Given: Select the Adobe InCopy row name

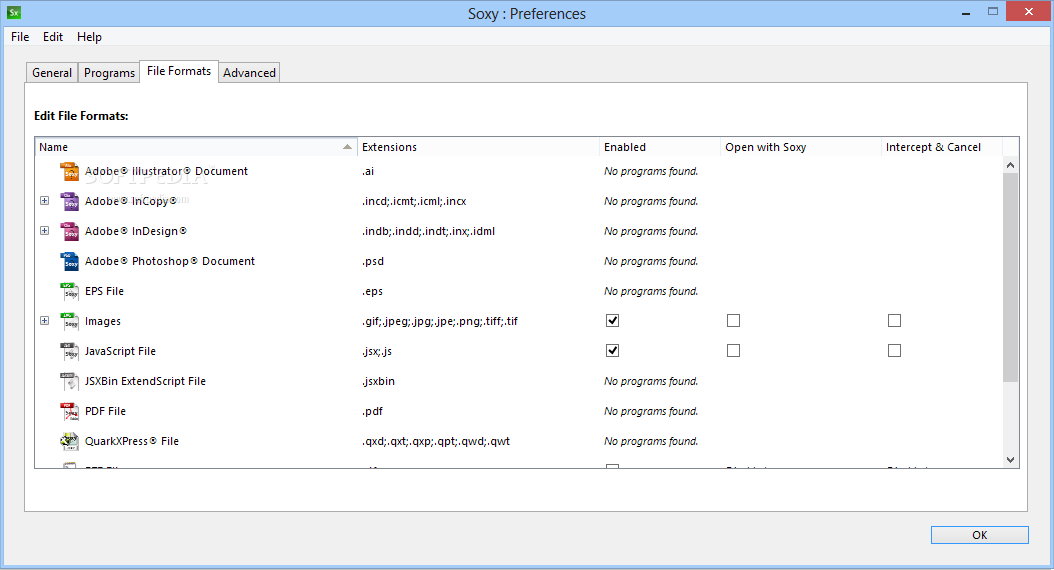Looking at the screenshot, I should (x=131, y=201).
